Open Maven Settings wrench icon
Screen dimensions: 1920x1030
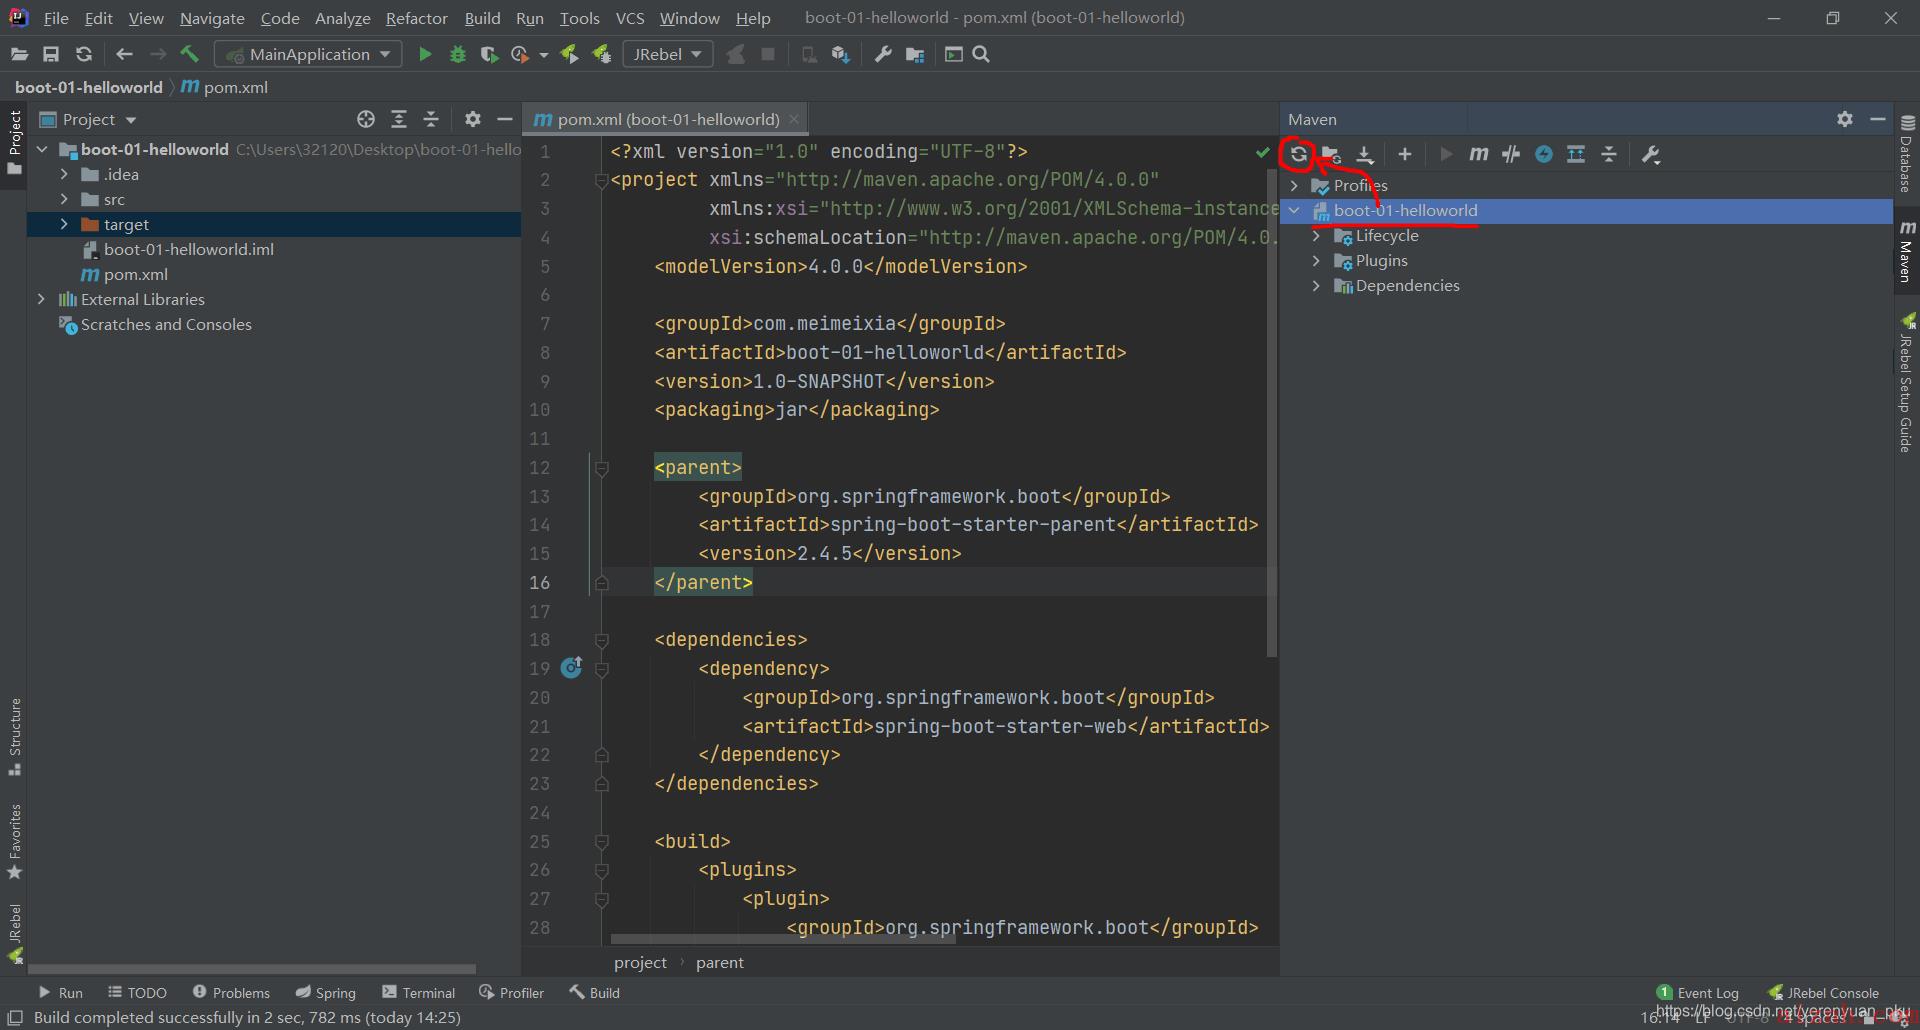click(x=1651, y=154)
